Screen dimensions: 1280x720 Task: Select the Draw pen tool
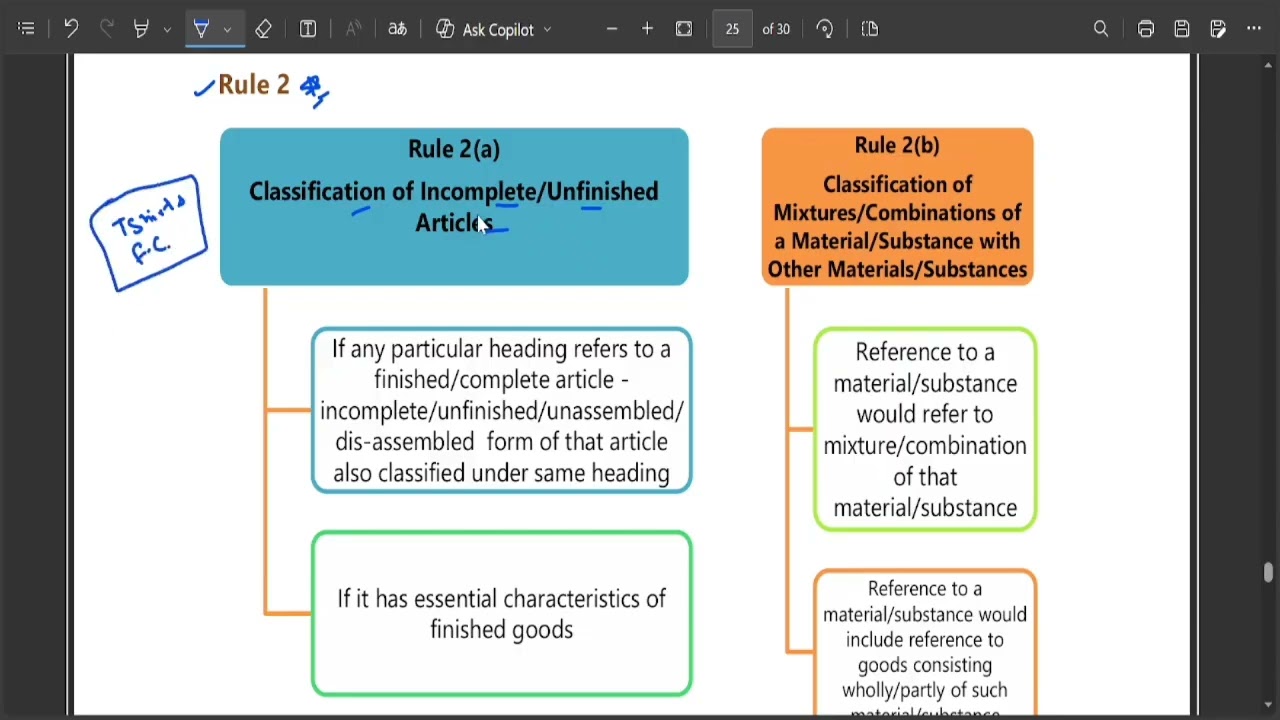[142, 29]
